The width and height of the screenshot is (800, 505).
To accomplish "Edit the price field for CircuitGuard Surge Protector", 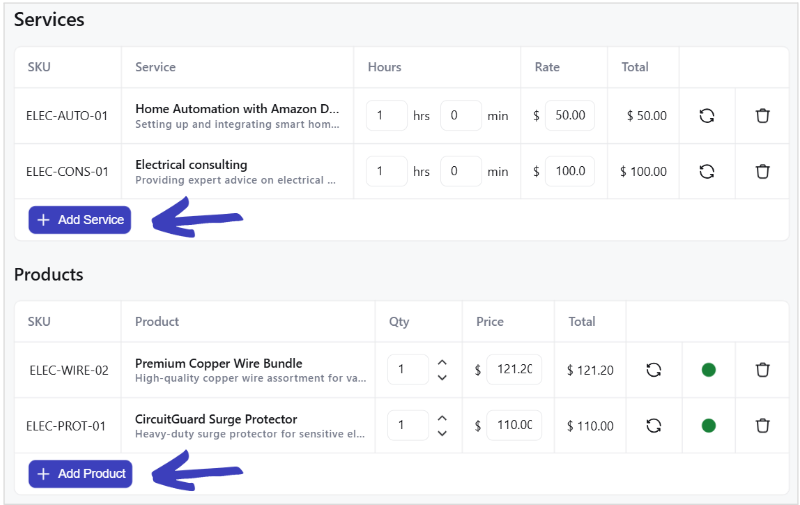I will [x=514, y=425].
